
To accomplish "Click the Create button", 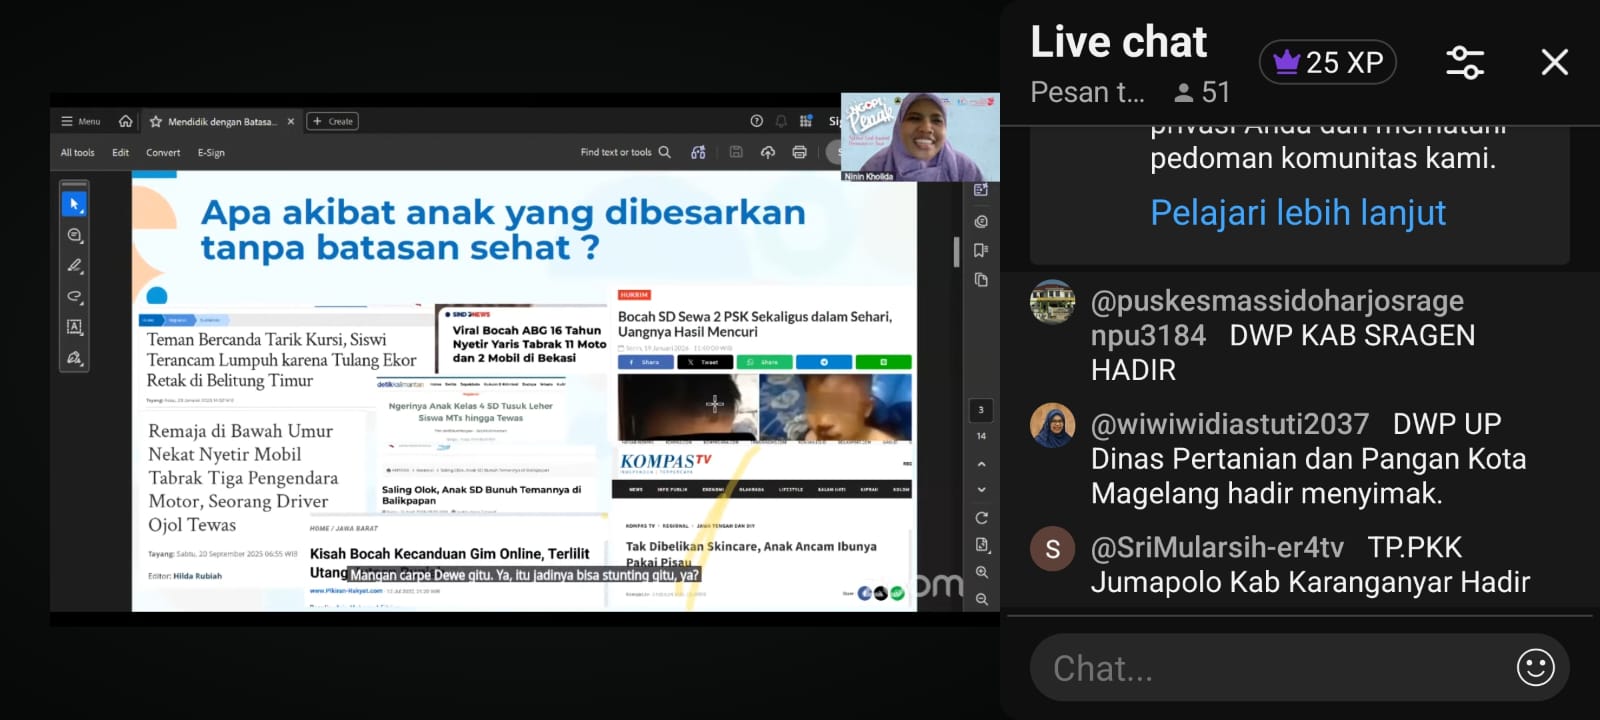I will pyautogui.click(x=332, y=121).
